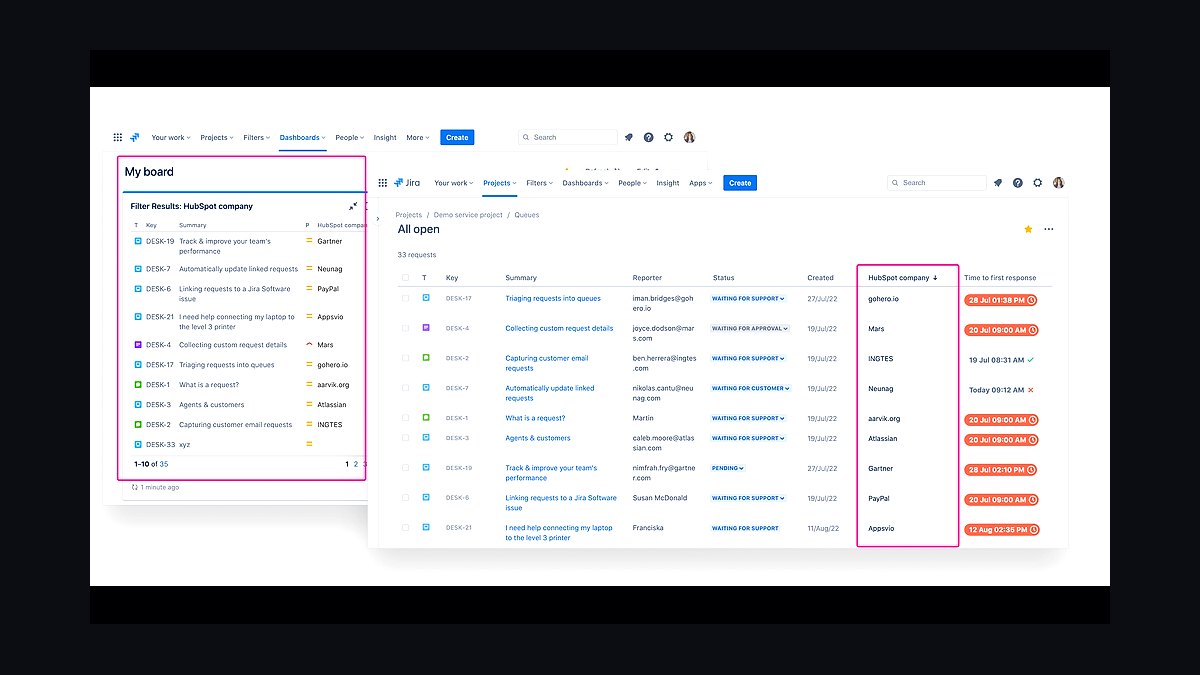The height and width of the screenshot is (675, 1200).
Task: Click request type icon for DESK-4 queue row
Action: [426, 328]
